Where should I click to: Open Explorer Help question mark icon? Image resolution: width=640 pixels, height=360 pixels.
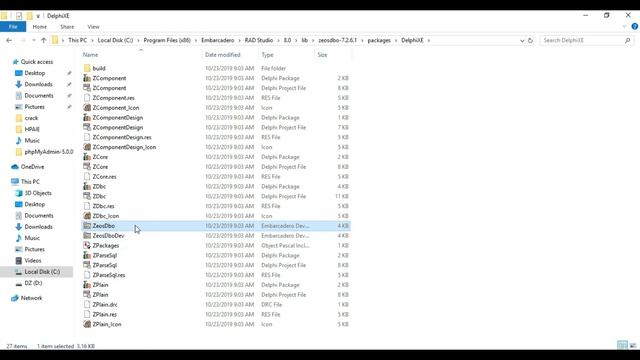(635, 27)
